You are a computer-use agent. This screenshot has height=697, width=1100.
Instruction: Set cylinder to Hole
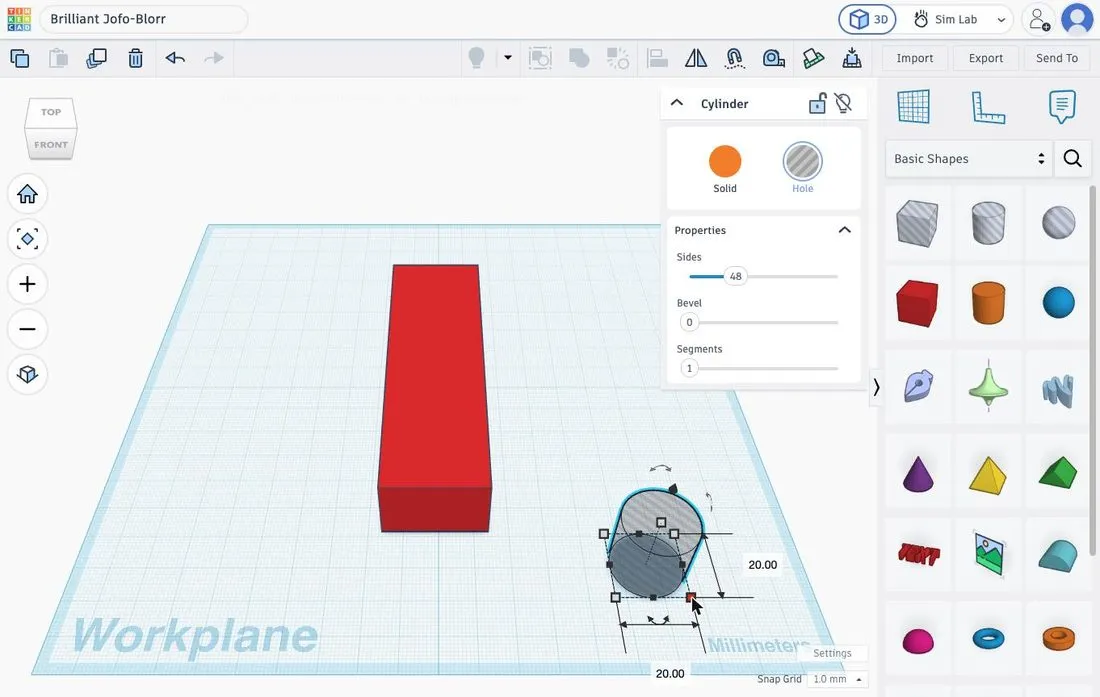tap(803, 168)
